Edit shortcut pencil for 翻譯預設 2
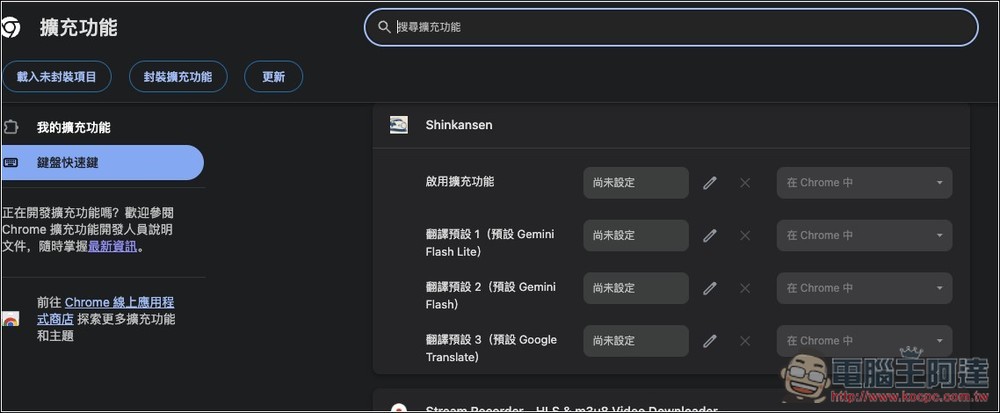 tap(710, 288)
